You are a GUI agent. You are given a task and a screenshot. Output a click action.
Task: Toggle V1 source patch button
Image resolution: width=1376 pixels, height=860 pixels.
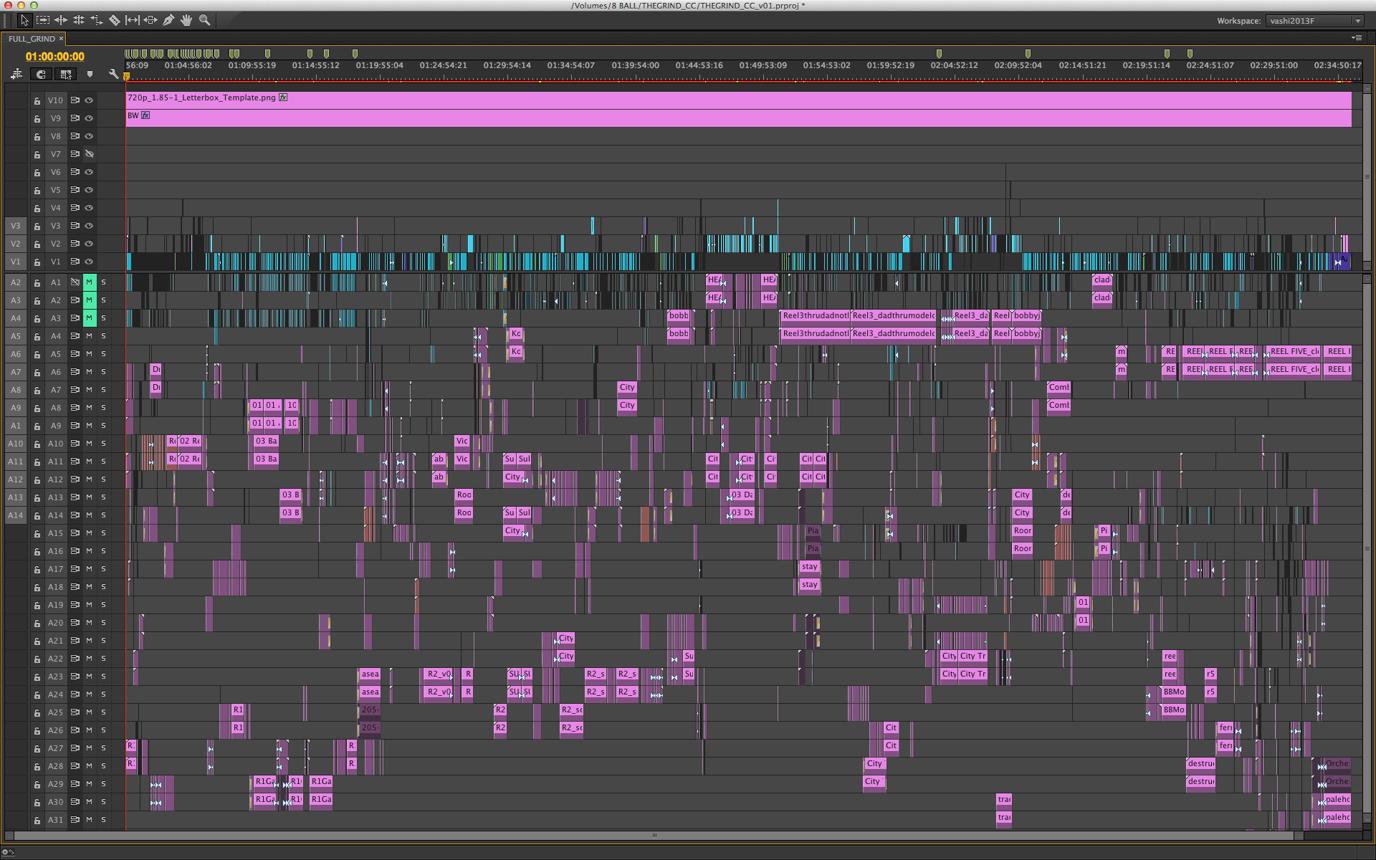tap(15, 262)
